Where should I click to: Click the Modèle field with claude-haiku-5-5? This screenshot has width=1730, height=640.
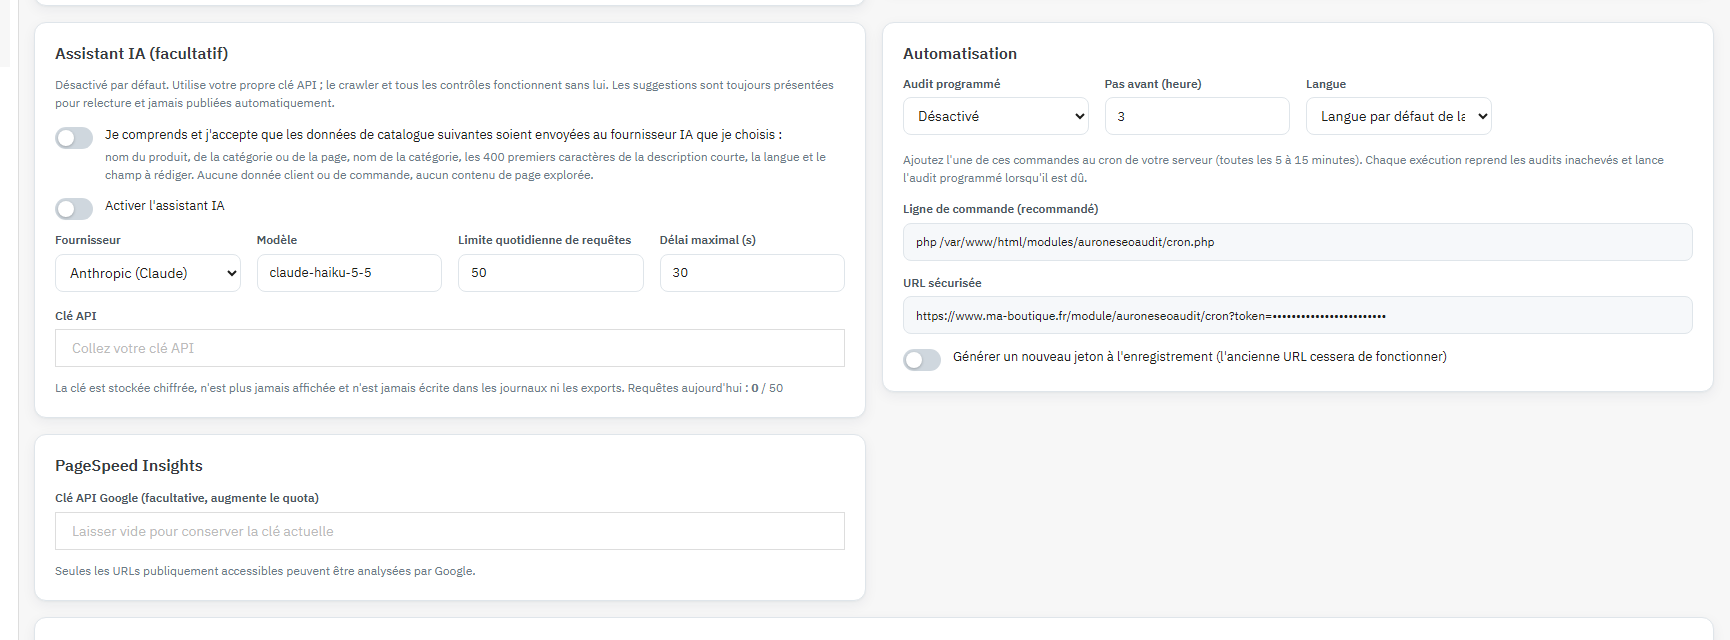tap(349, 273)
